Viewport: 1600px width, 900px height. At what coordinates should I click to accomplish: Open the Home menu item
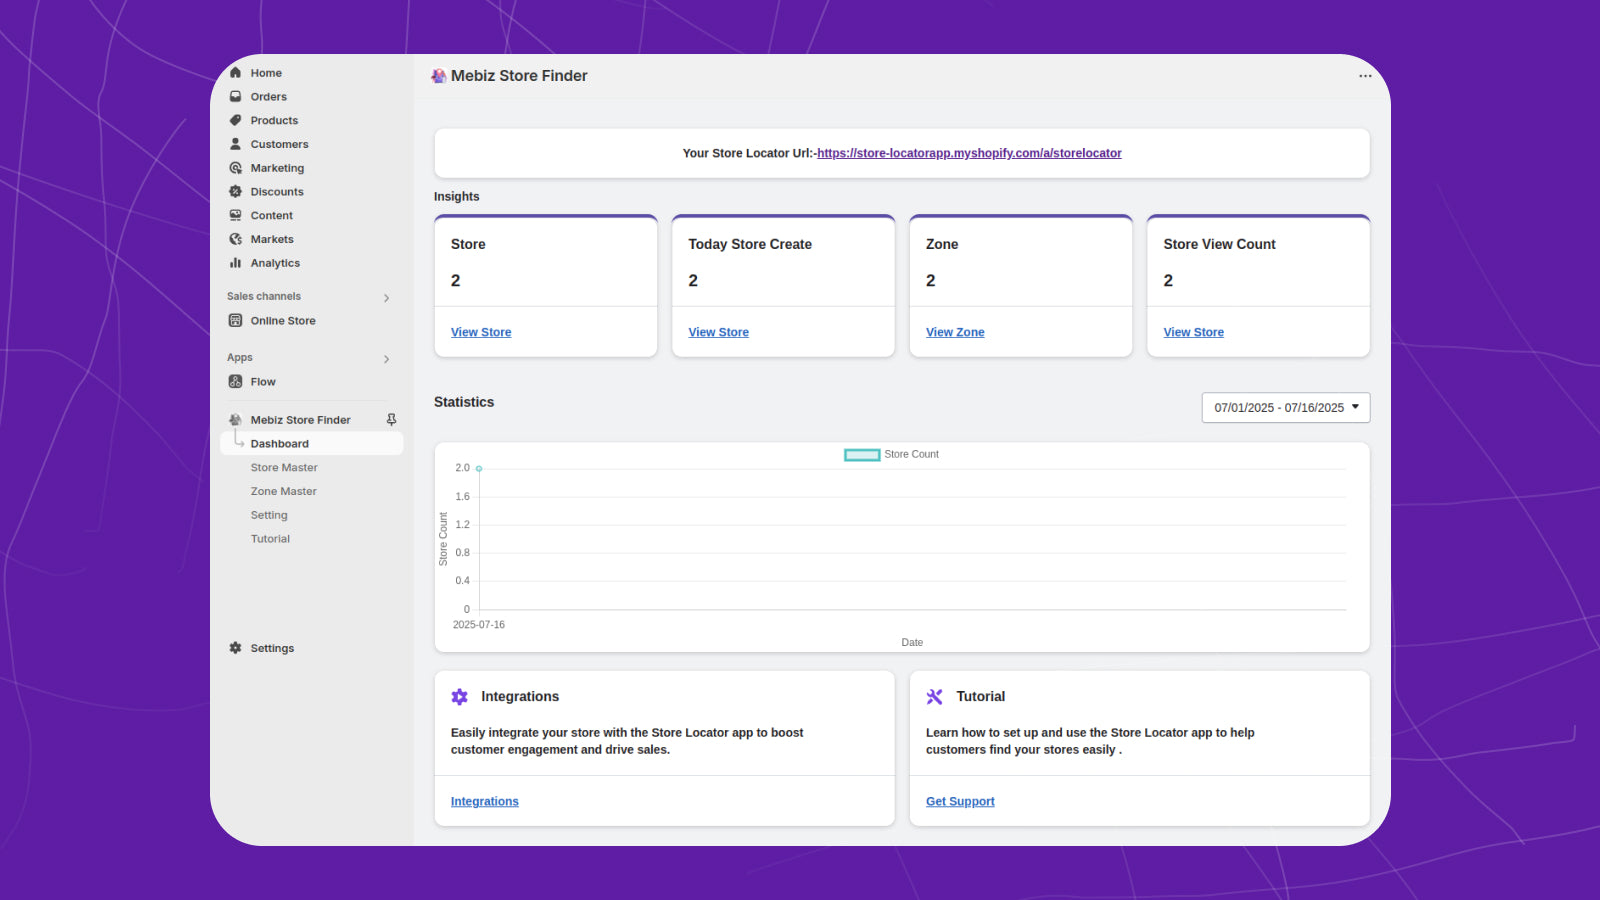point(266,73)
